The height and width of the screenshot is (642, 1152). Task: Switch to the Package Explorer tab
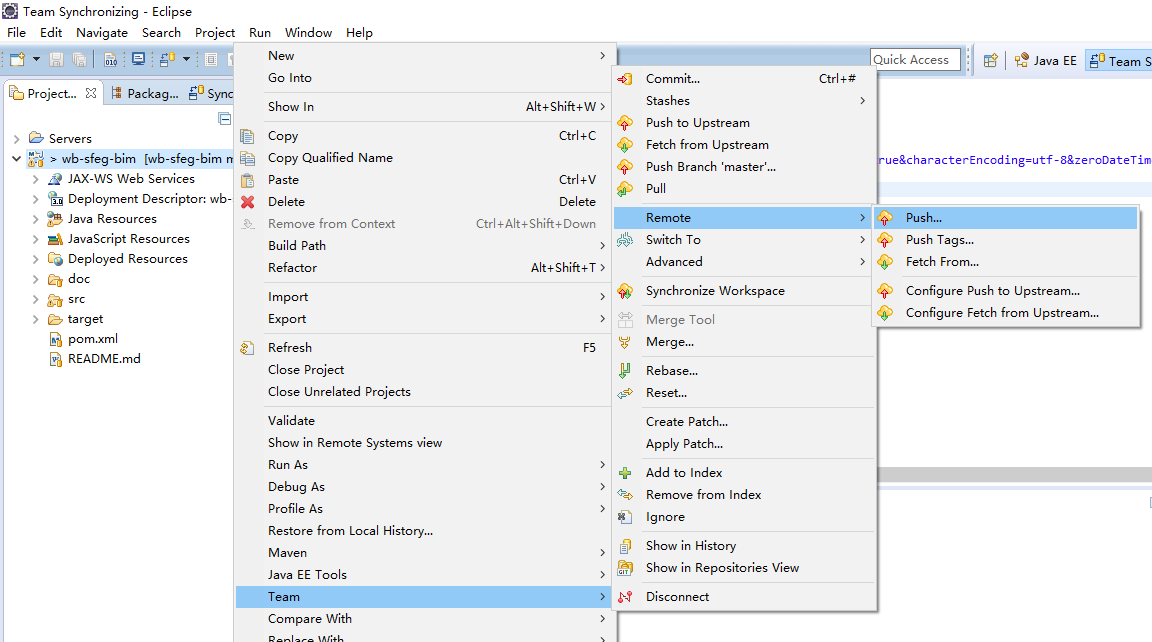[x=145, y=93]
